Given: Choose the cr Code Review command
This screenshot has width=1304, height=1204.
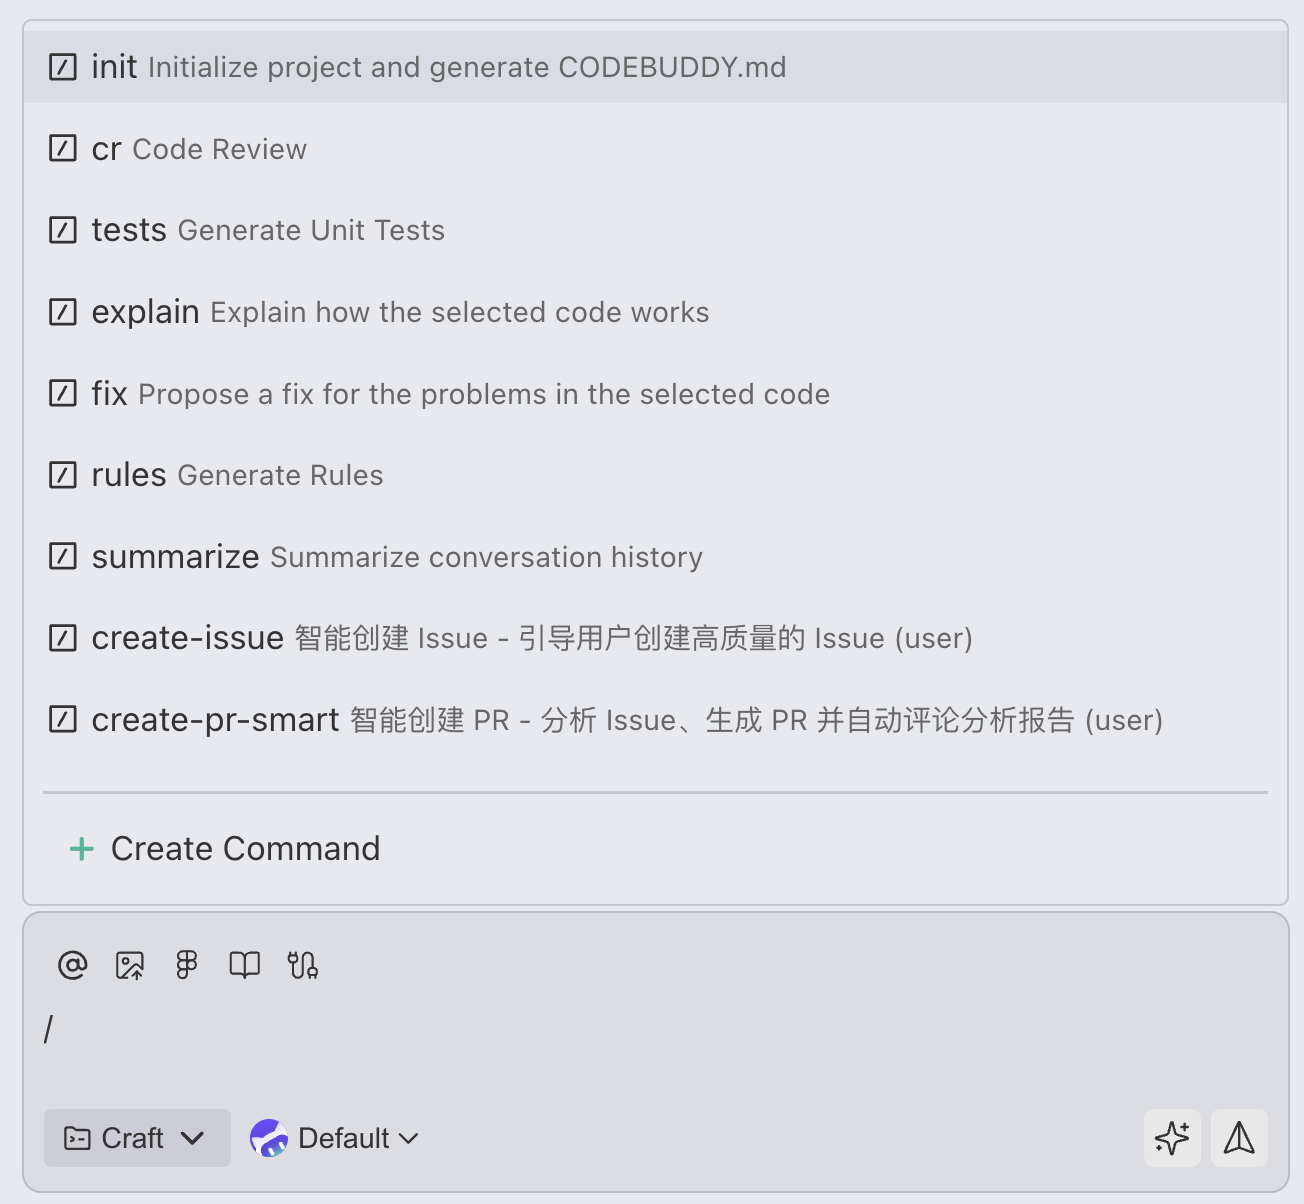Looking at the screenshot, I should click(x=198, y=148).
